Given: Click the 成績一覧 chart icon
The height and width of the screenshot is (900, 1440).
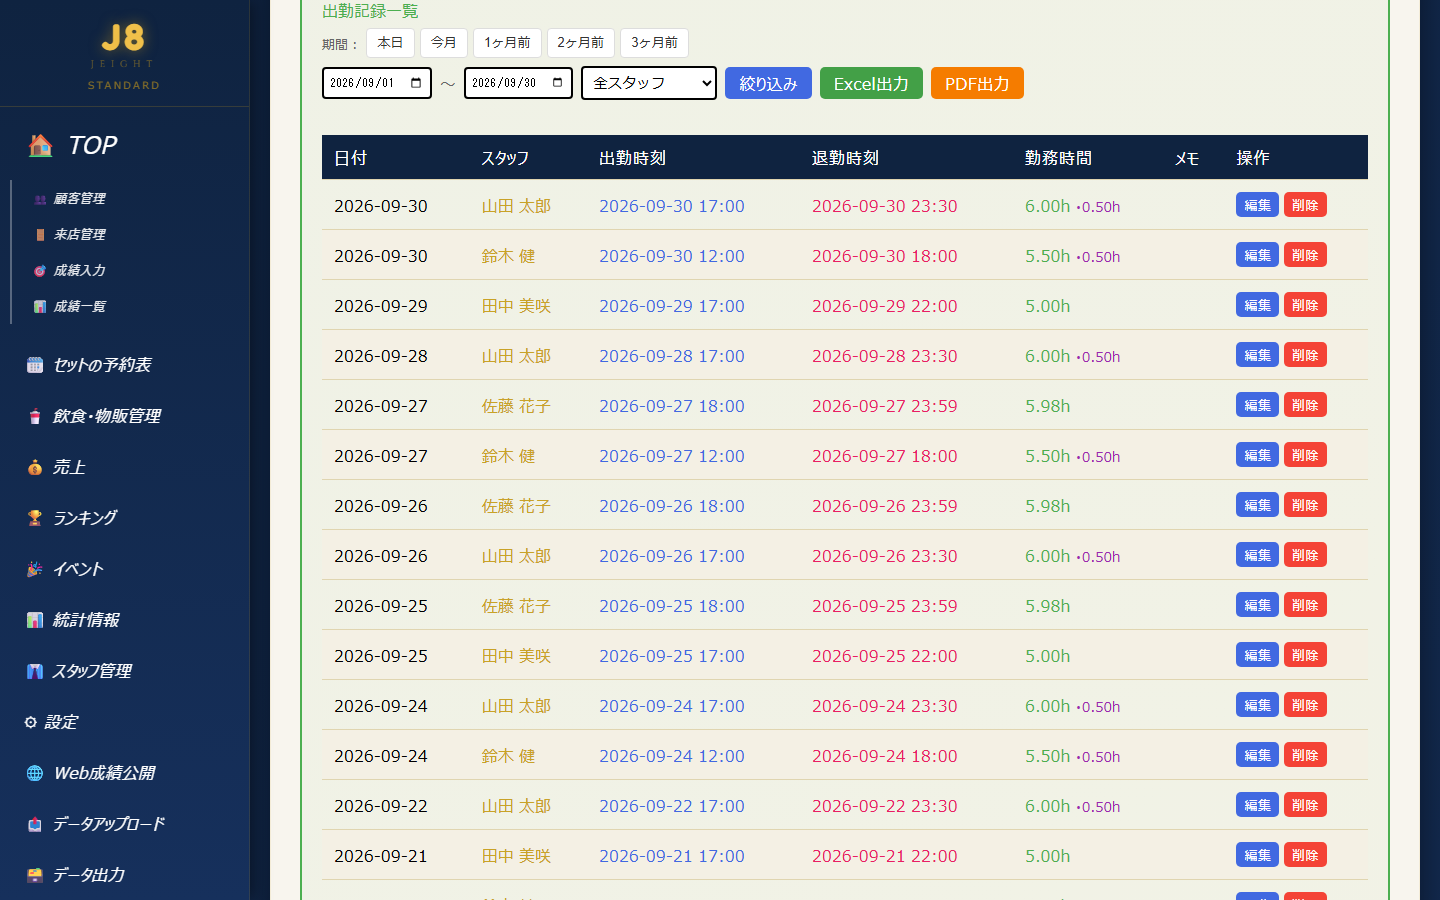Looking at the screenshot, I should point(40,307).
